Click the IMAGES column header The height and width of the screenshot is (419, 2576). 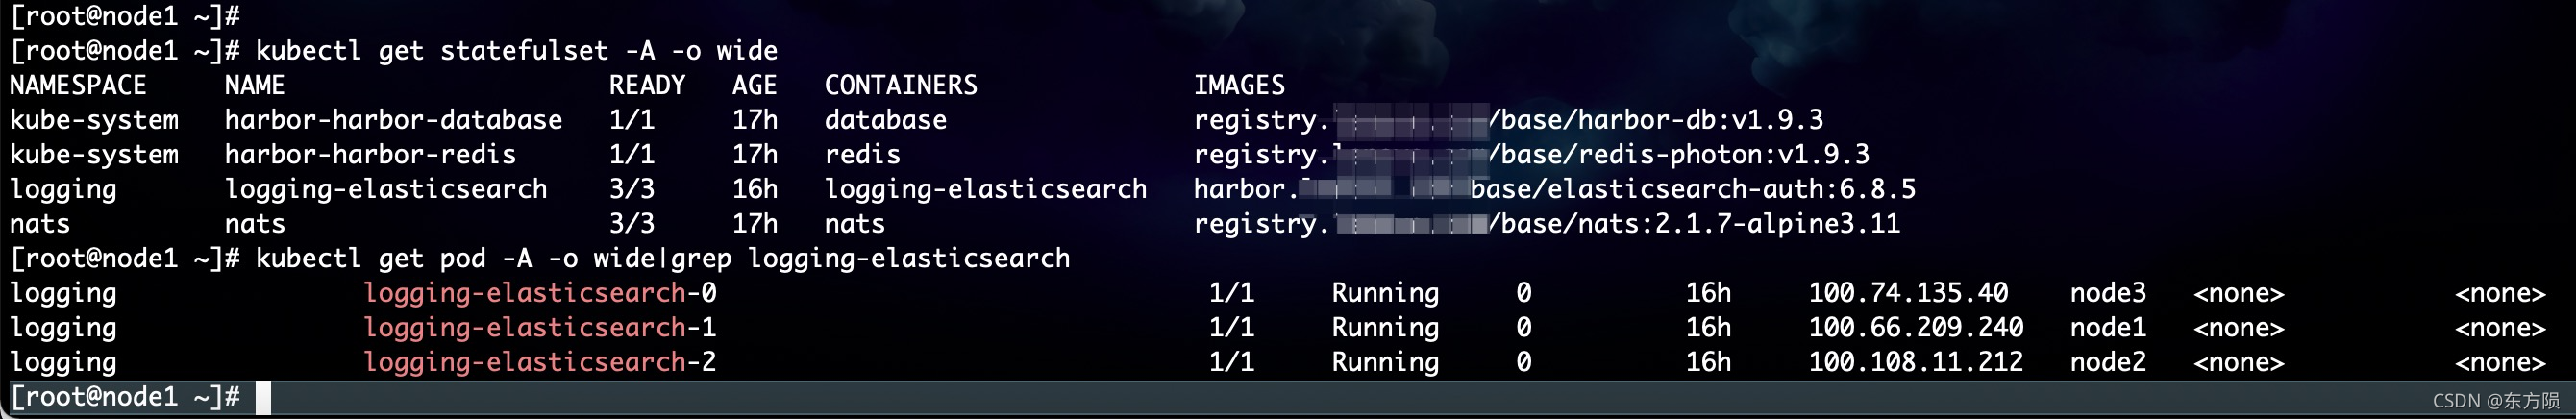[x=1239, y=85]
